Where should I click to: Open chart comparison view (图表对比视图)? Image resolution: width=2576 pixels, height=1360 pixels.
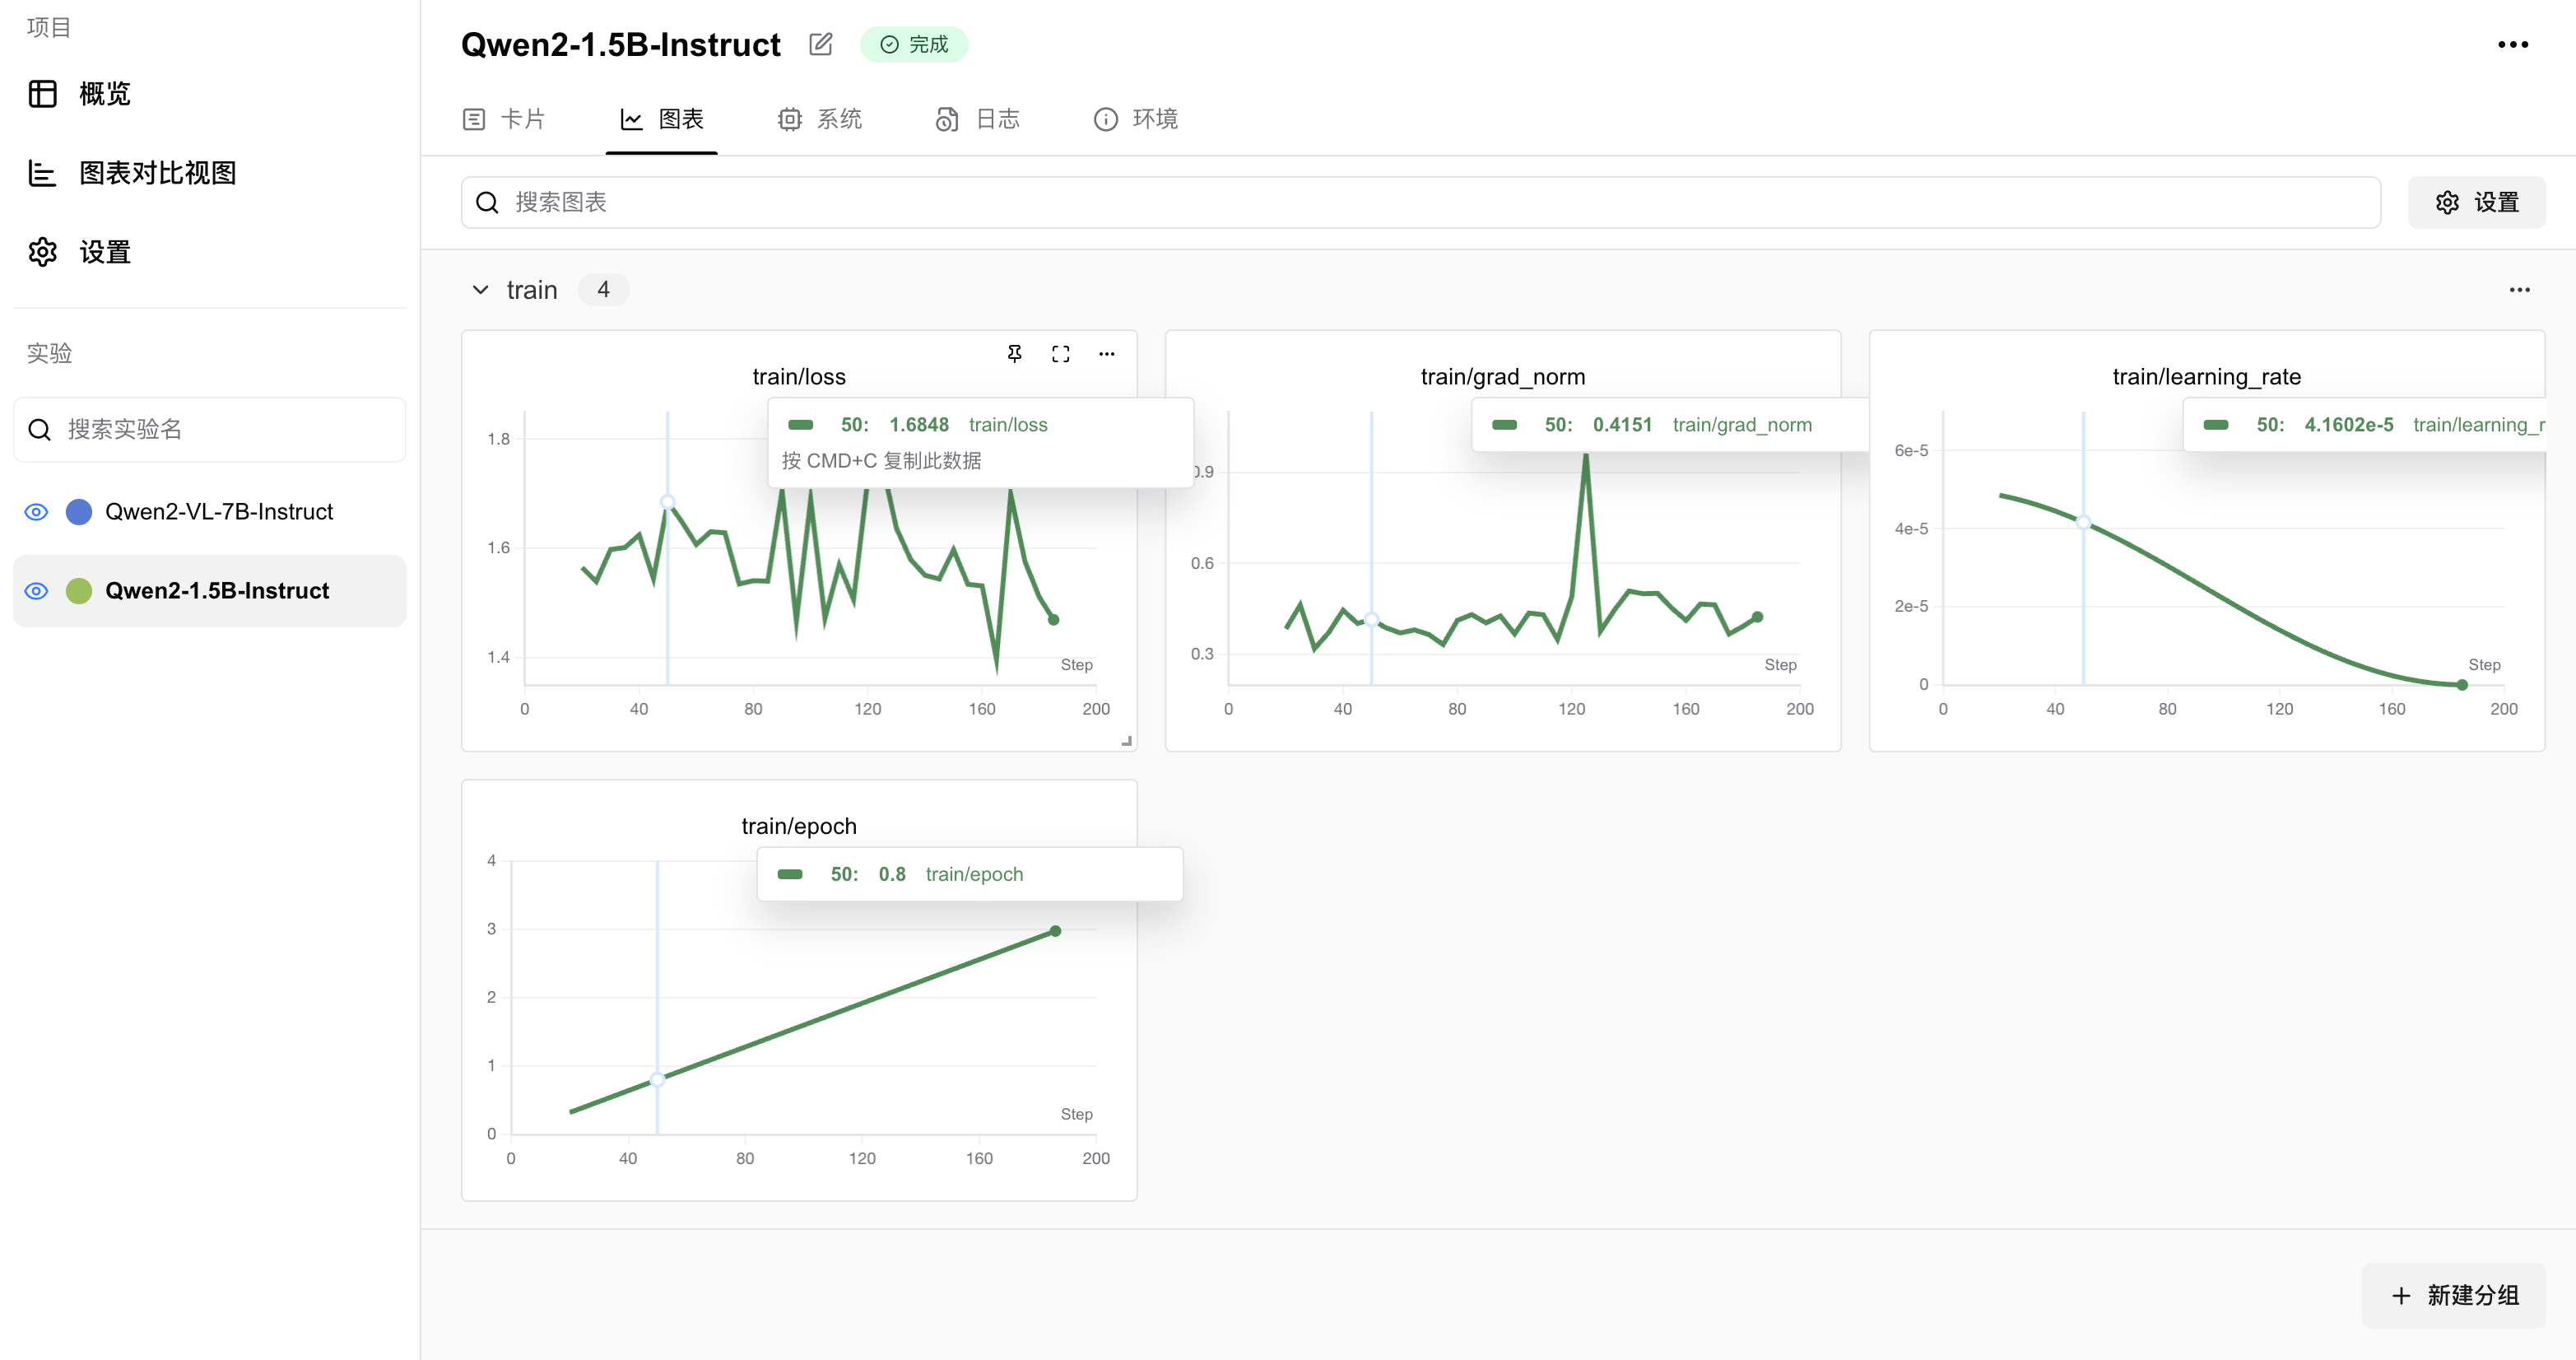coord(157,173)
